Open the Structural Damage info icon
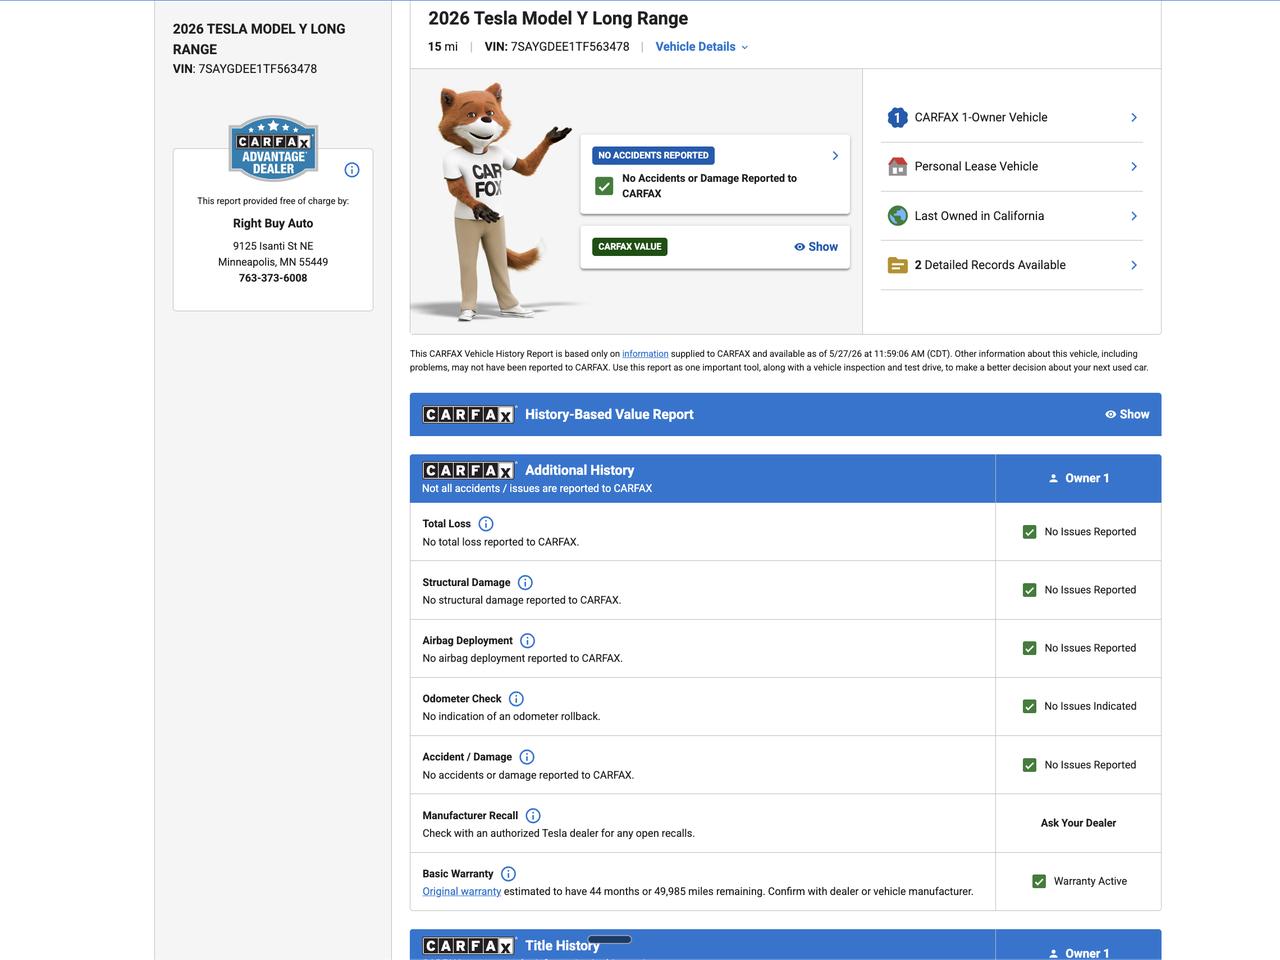Viewport: 1280px width, 960px height. coord(525,582)
